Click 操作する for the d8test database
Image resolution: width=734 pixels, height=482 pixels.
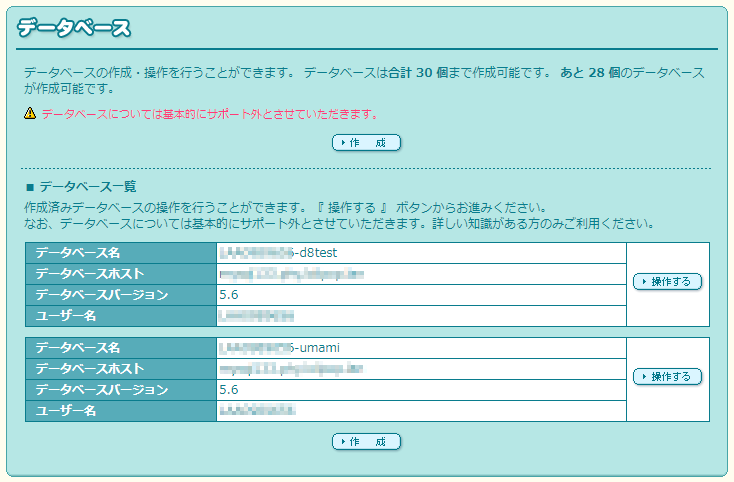point(668,282)
